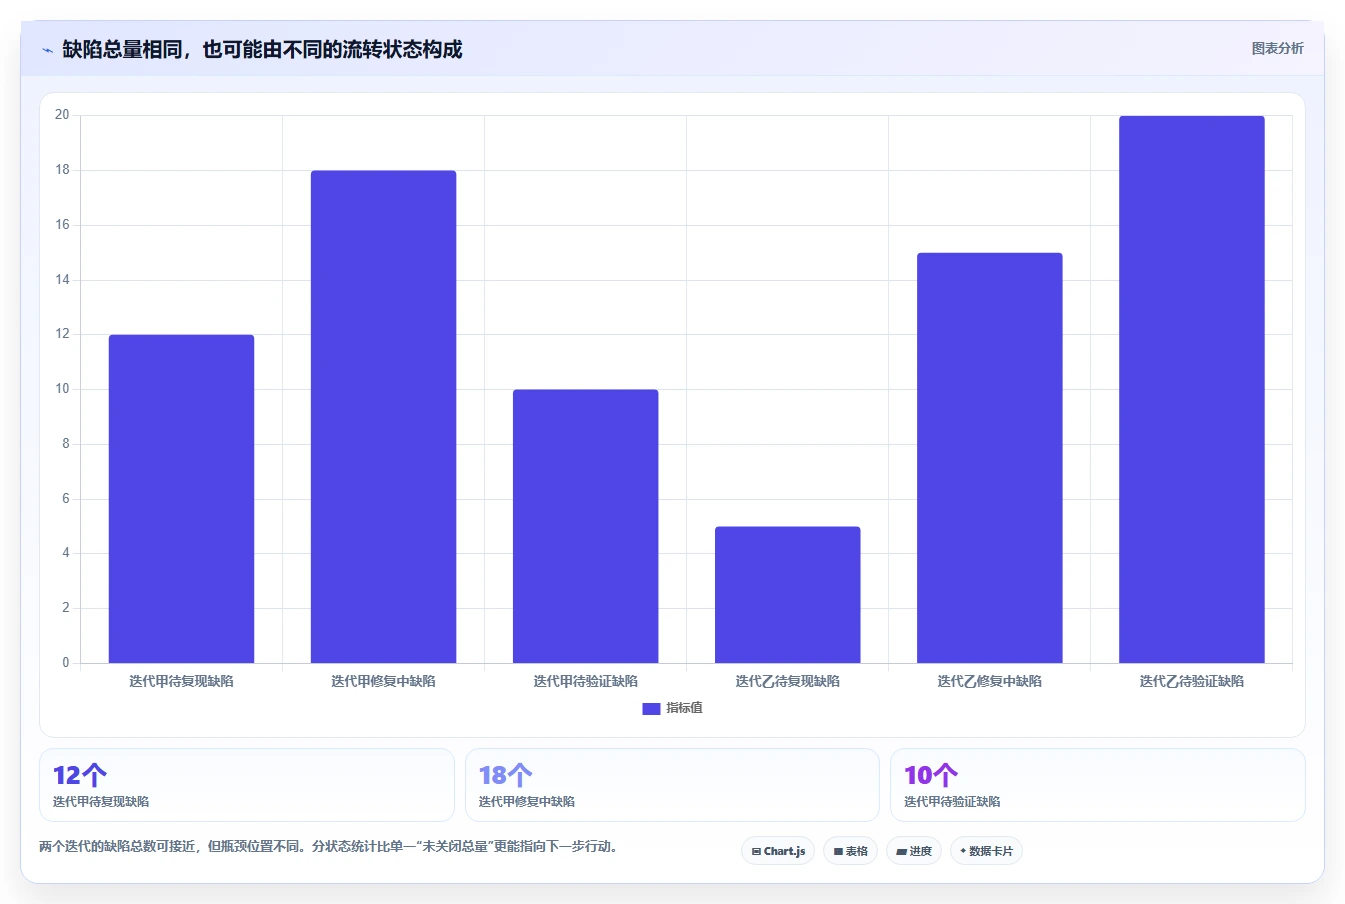Click the lightning icon beside the chart title
The height and width of the screenshot is (904, 1345).
pos(47,50)
